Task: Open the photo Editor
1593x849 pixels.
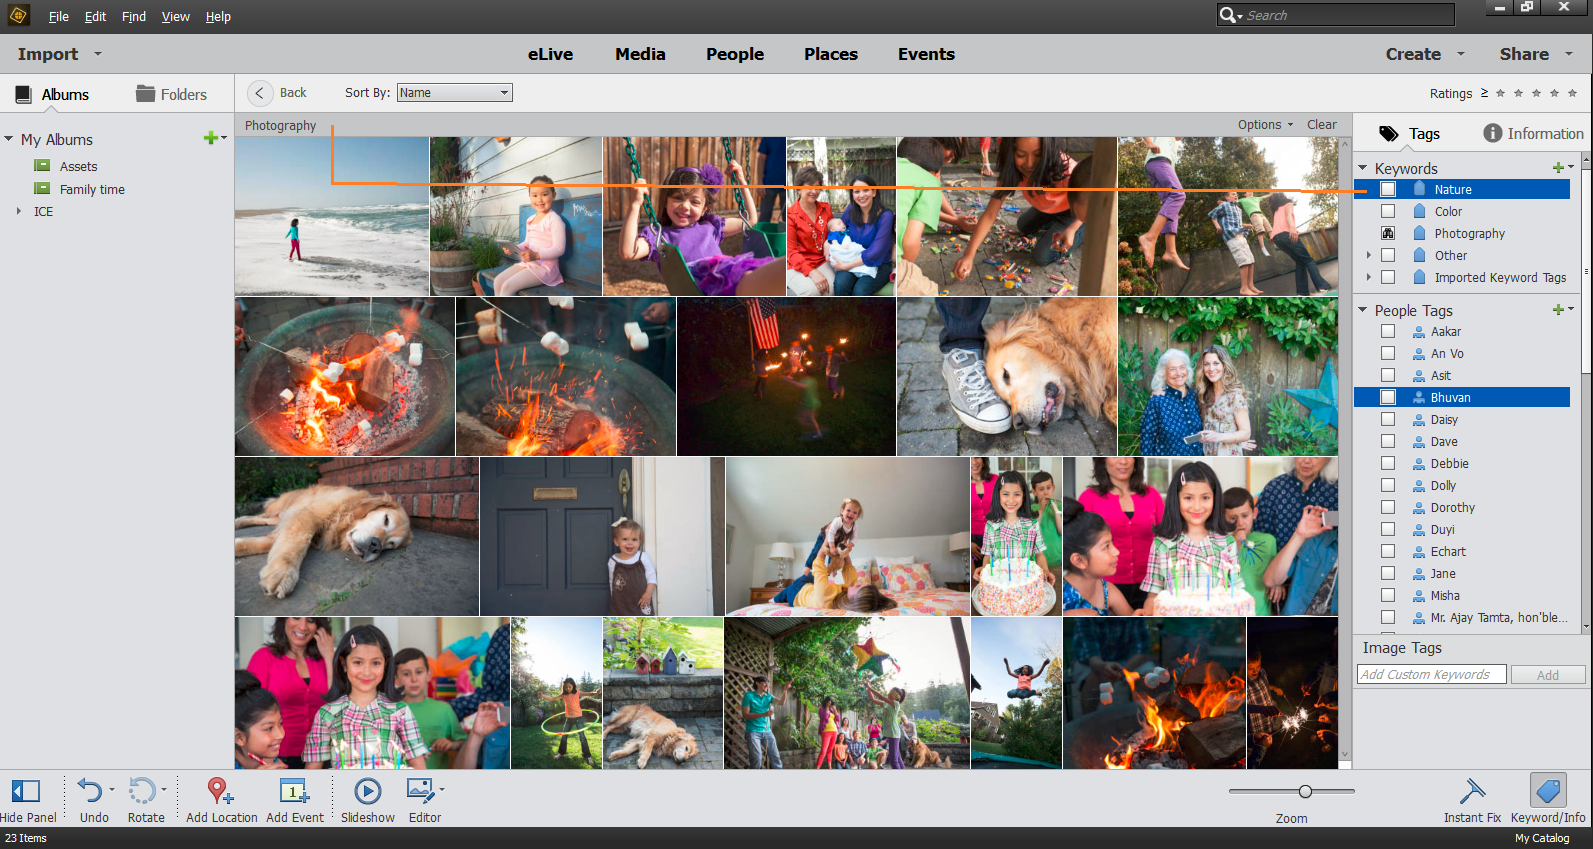Action: (420, 791)
